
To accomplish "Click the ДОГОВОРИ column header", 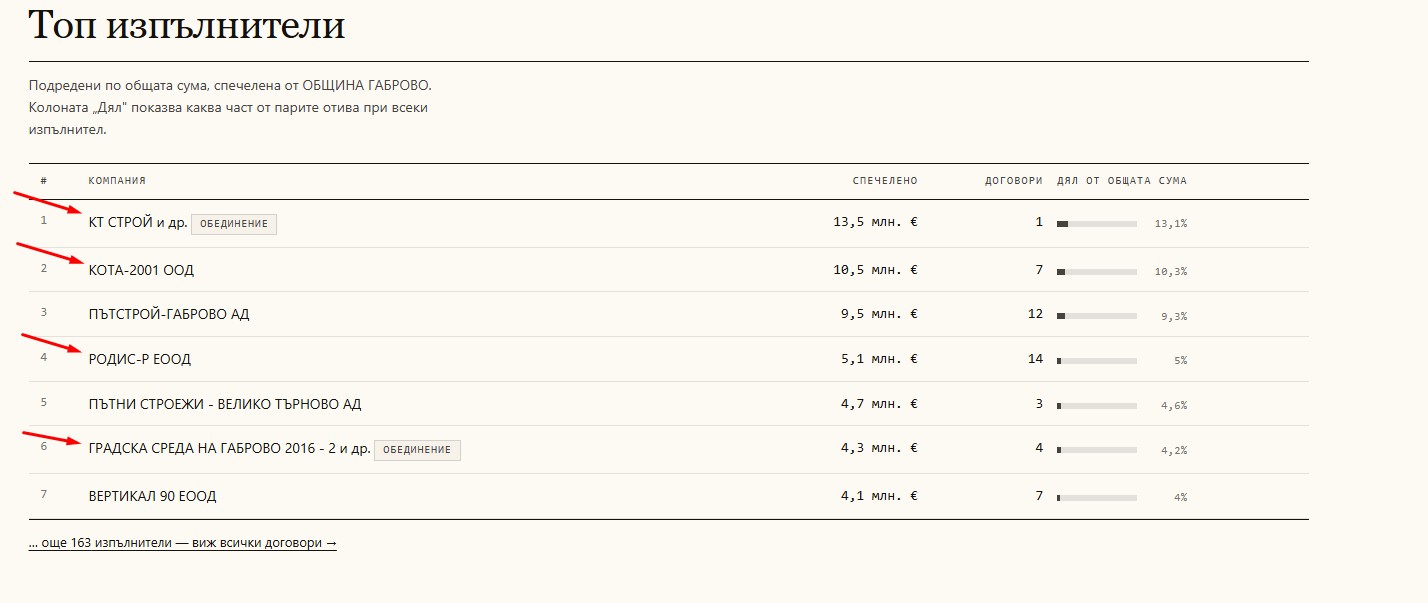I will point(1014,181).
